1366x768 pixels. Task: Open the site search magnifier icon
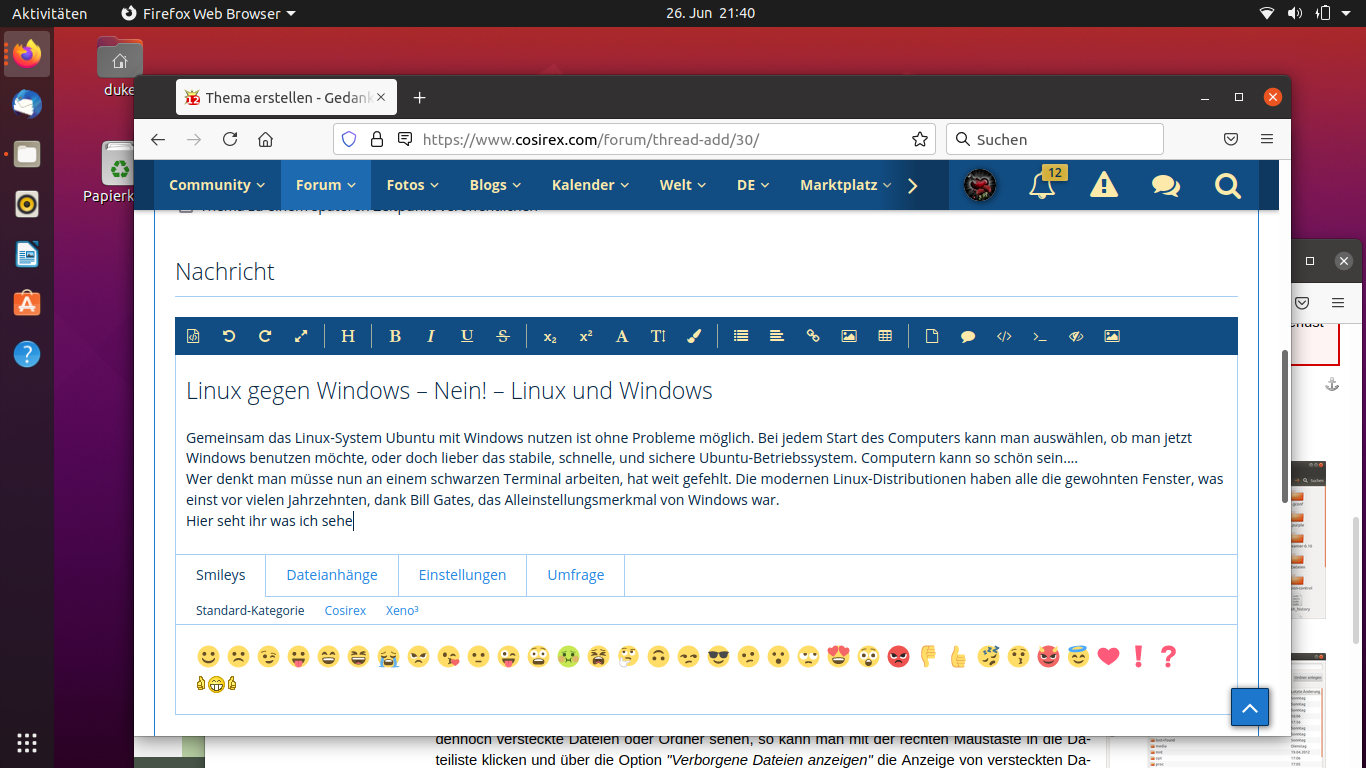pyautogui.click(x=1227, y=185)
